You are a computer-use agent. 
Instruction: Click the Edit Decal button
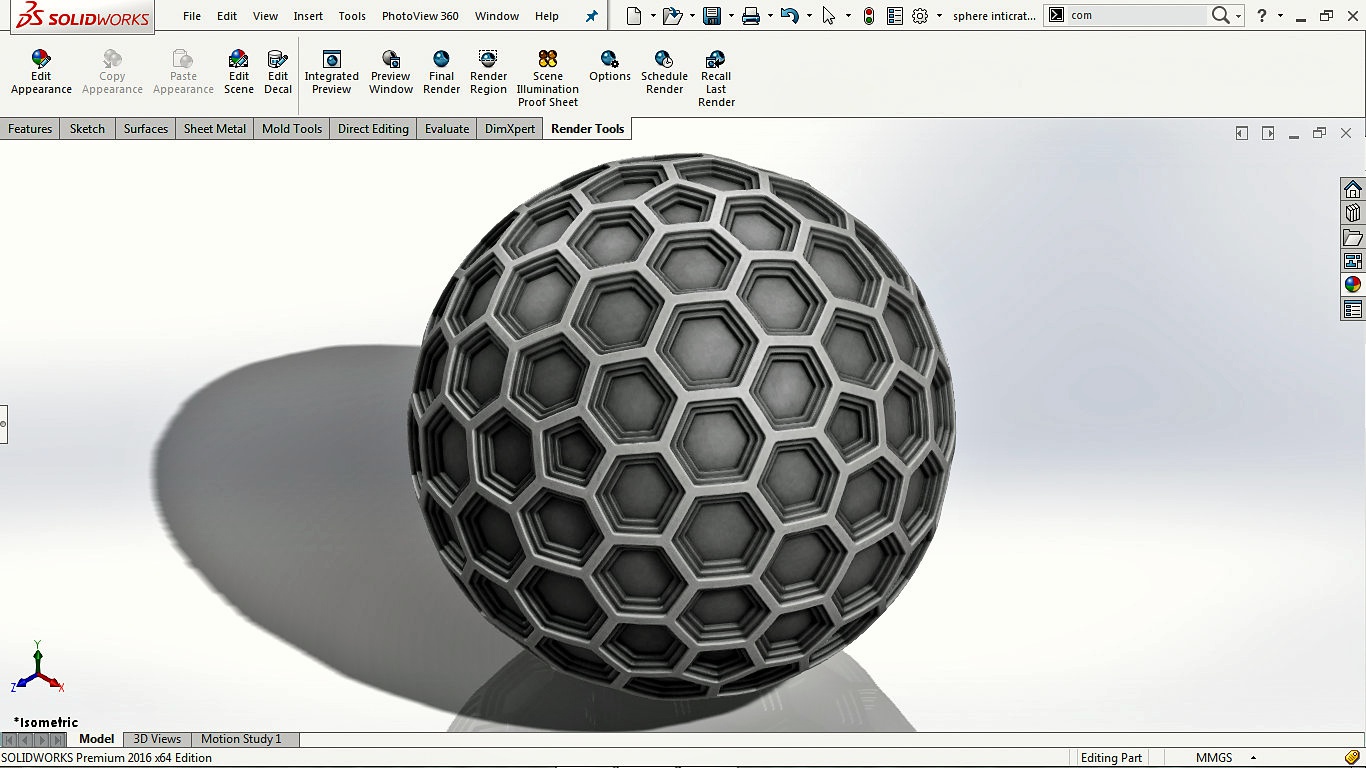(x=277, y=70)
